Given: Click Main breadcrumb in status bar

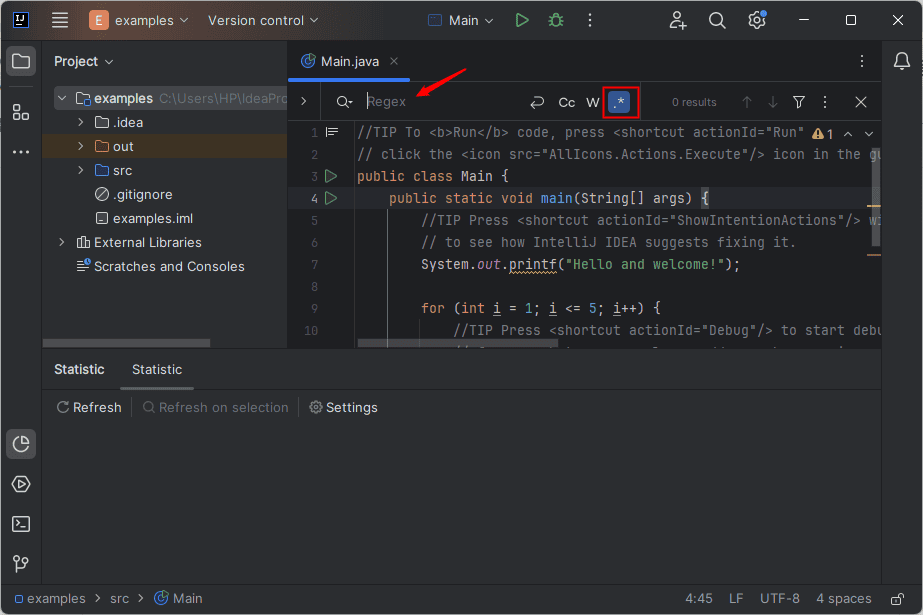Looking at the screenshot, I should pos(178,599).
